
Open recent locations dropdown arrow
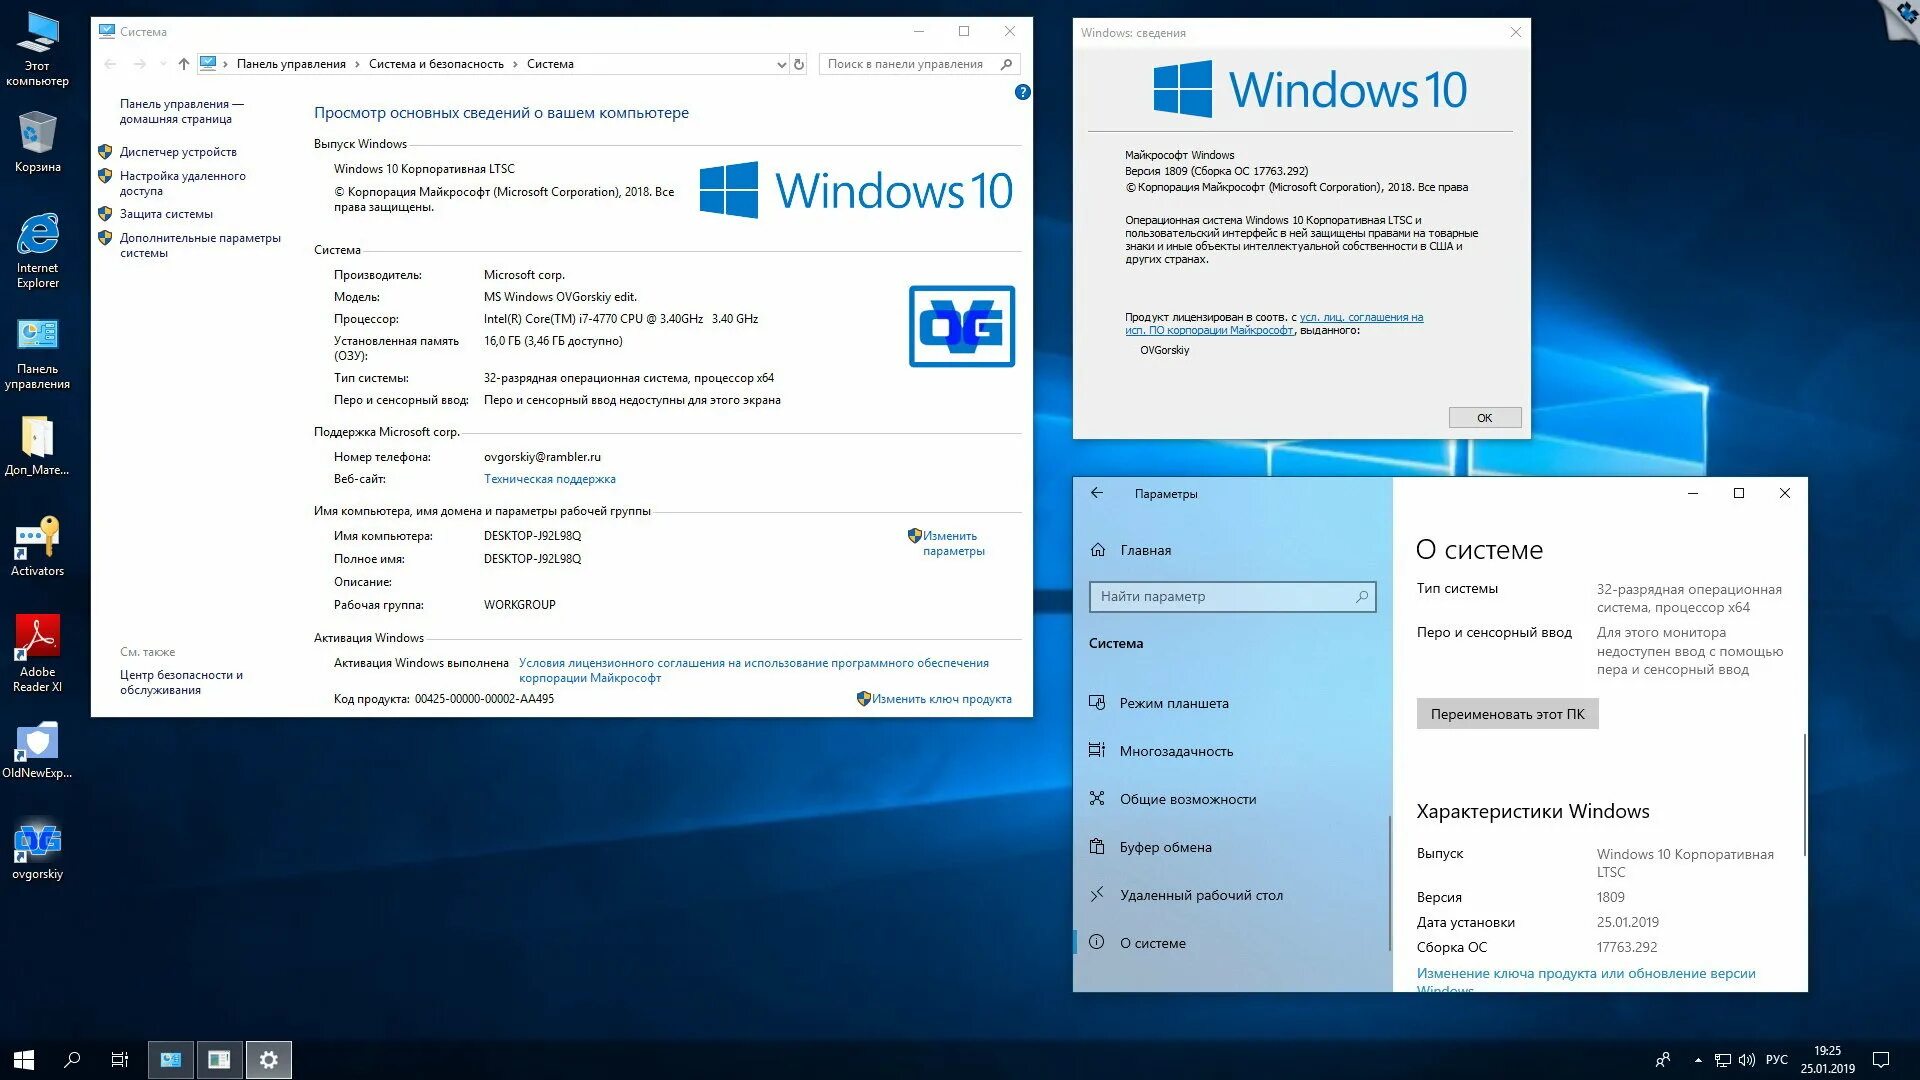point(163,64)
